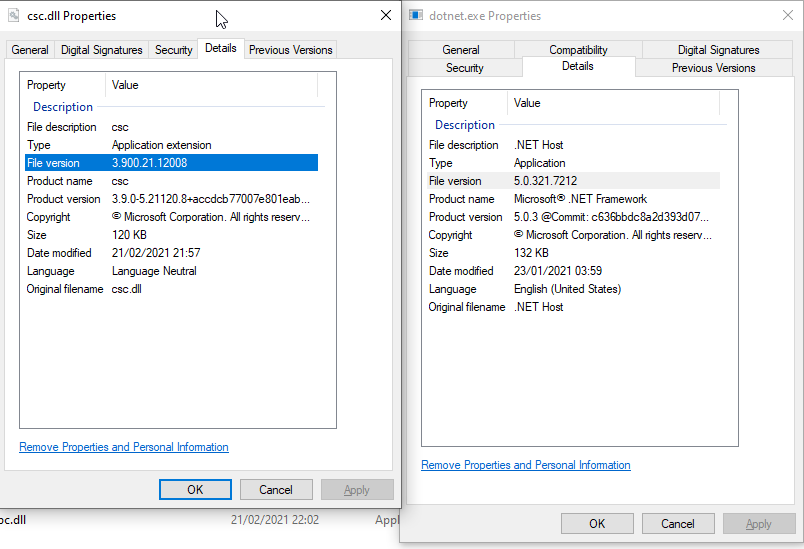804x549 pixels.
Task: Open Digital Signatures tab in dotnet.exe Properties
Action: click(718, 50)
